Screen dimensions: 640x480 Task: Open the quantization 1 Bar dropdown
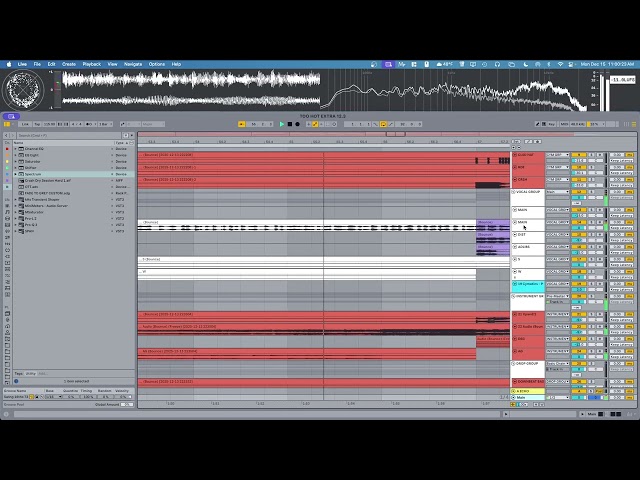104,124
